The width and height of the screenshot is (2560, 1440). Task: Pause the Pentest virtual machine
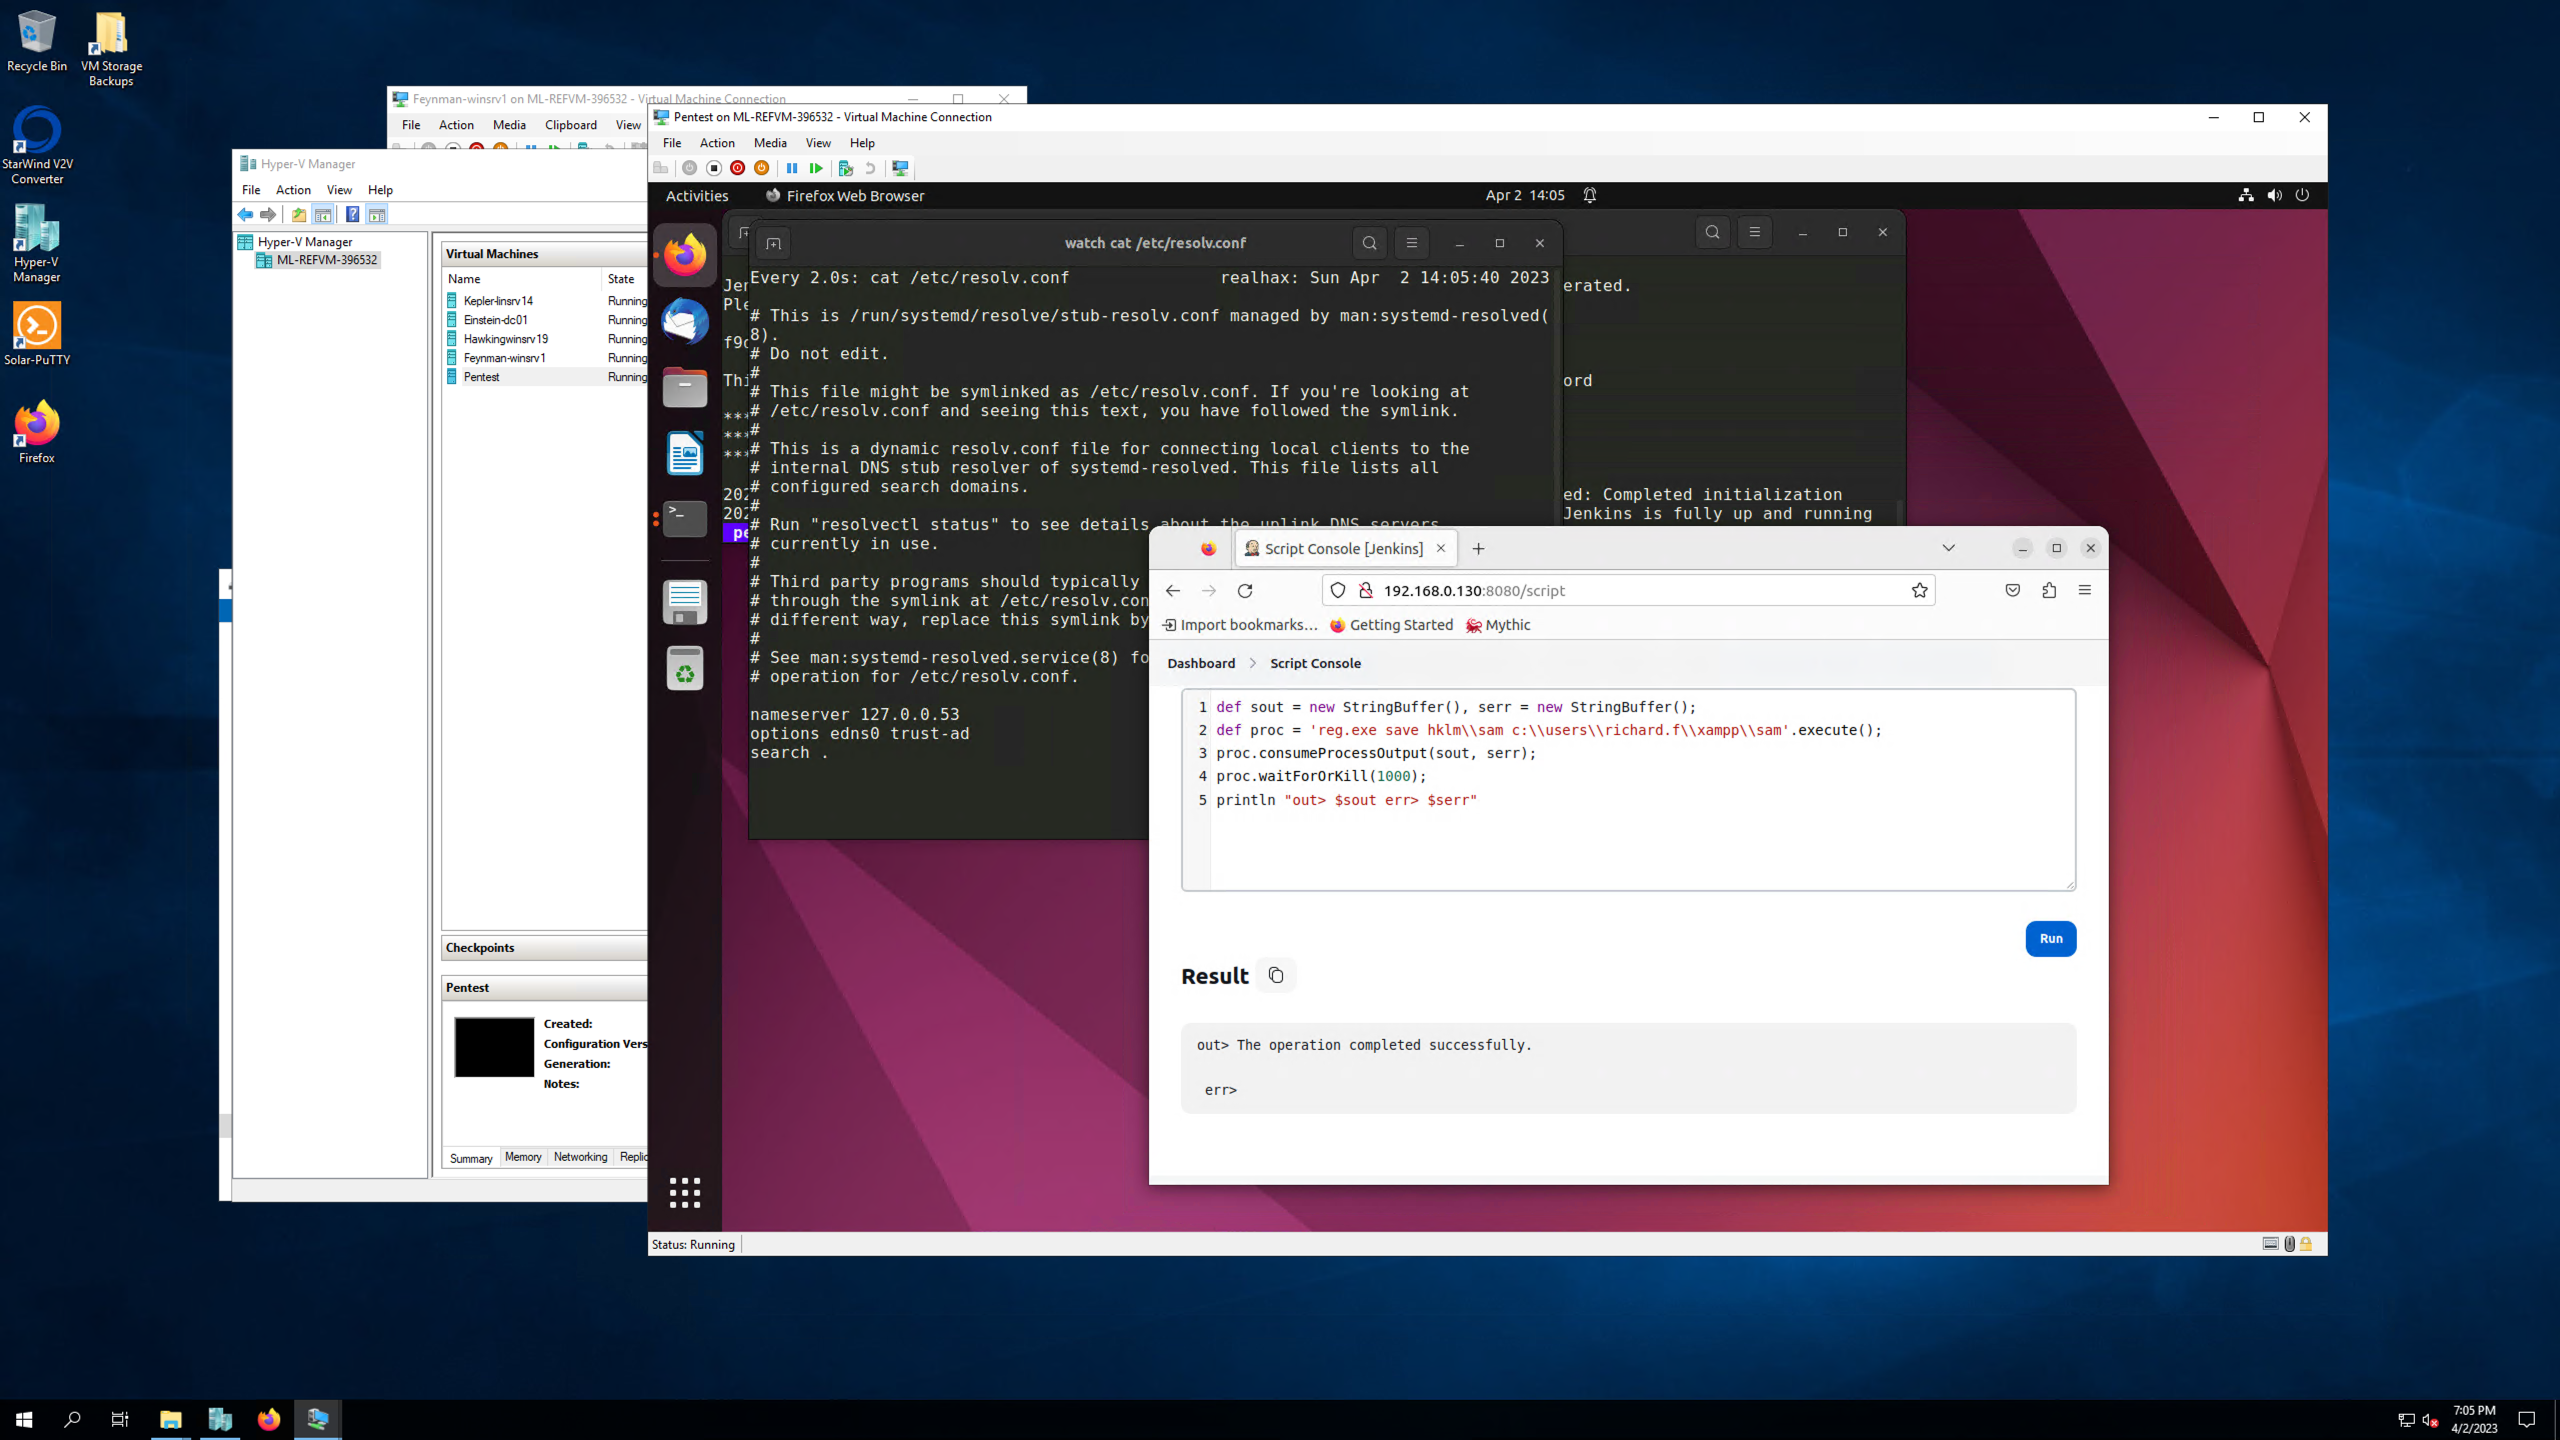[791, 168]
